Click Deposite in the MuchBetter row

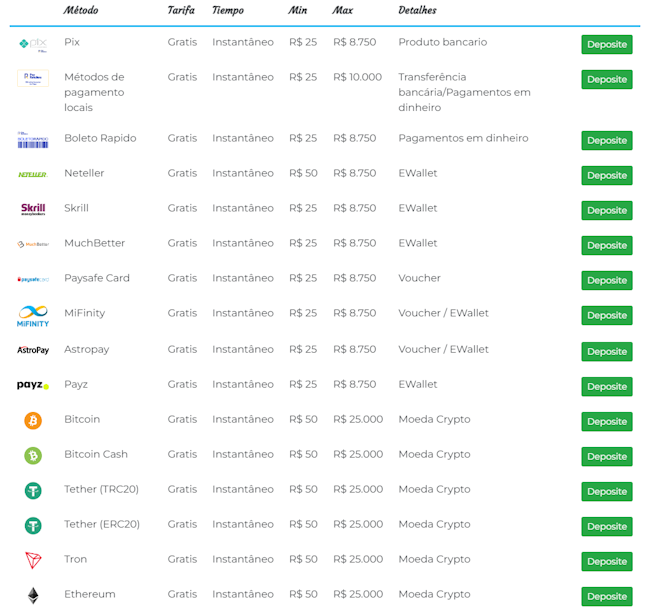(x=607, y=245)
